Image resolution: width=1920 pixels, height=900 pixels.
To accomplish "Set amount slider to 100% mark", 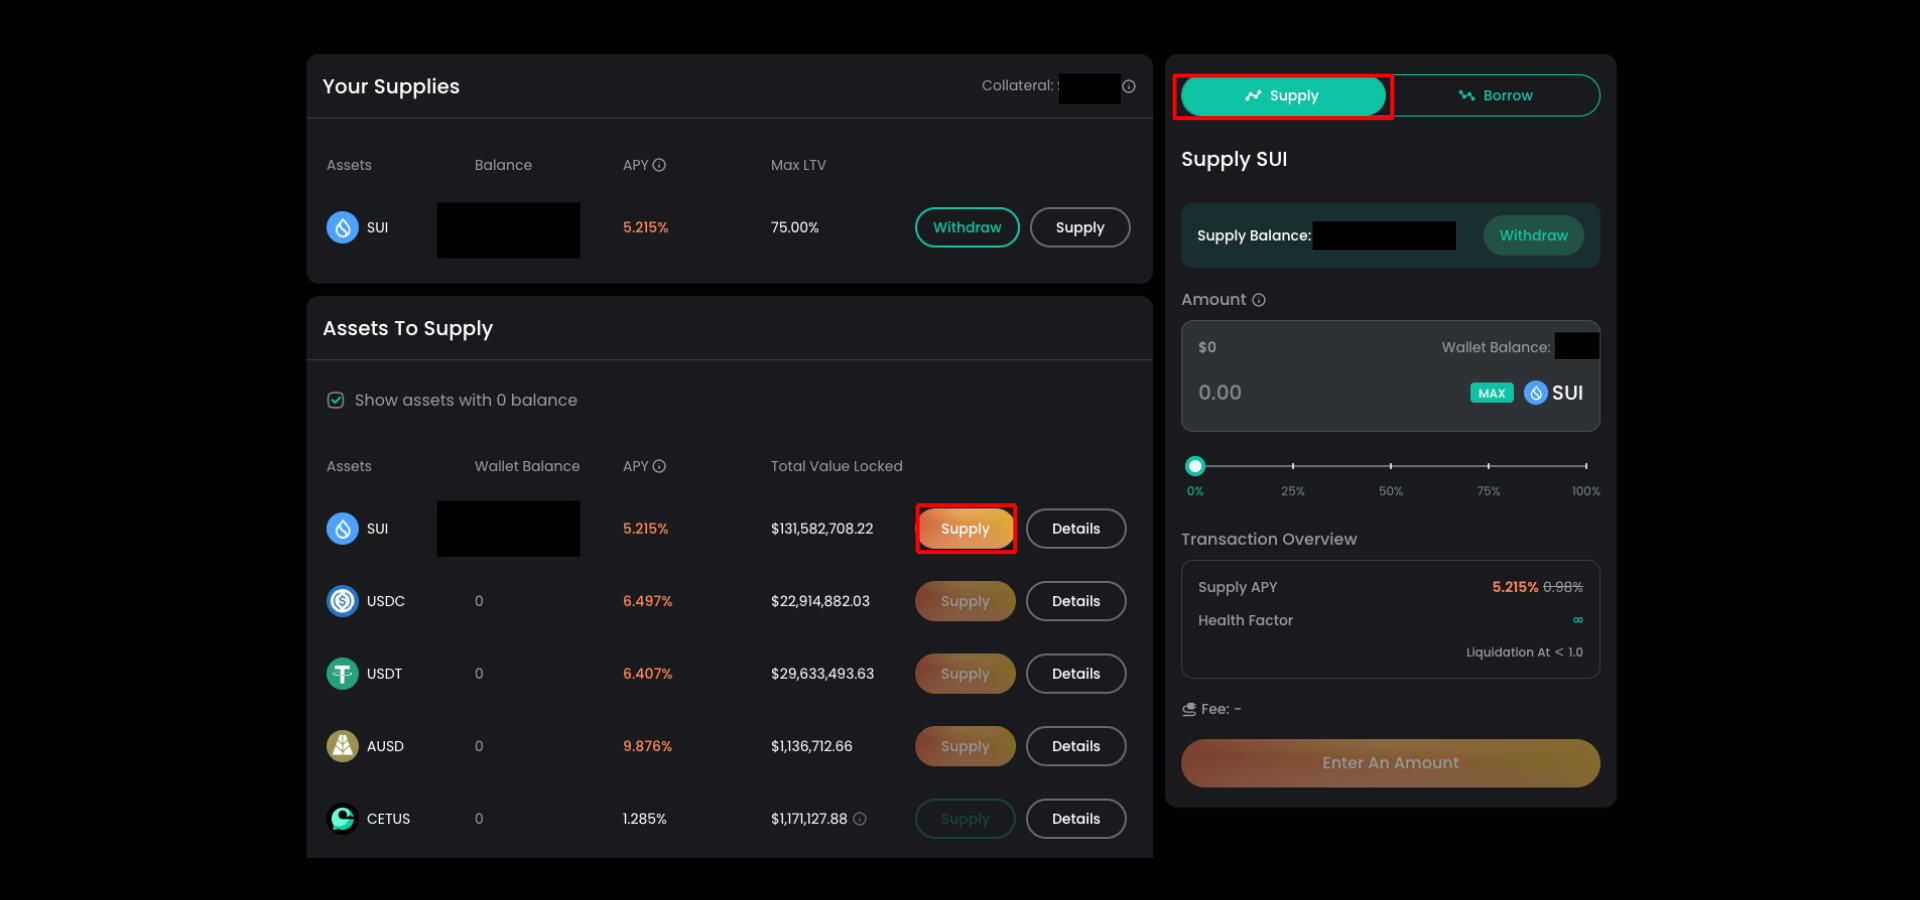I will click(x=1586, y=466).
